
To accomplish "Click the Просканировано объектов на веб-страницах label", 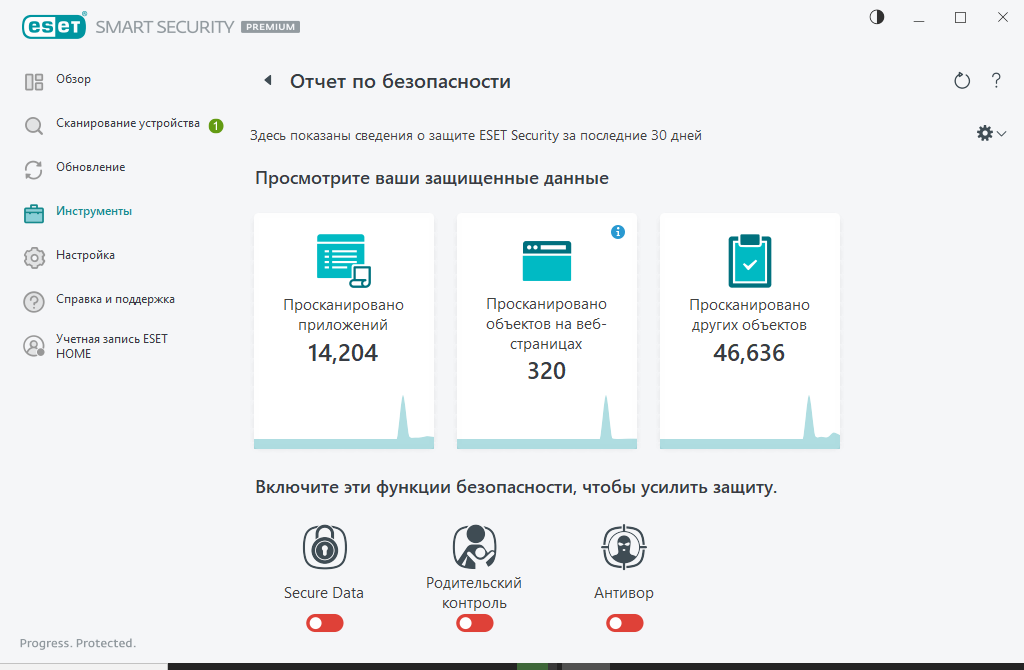I will (x=547, y=324).
